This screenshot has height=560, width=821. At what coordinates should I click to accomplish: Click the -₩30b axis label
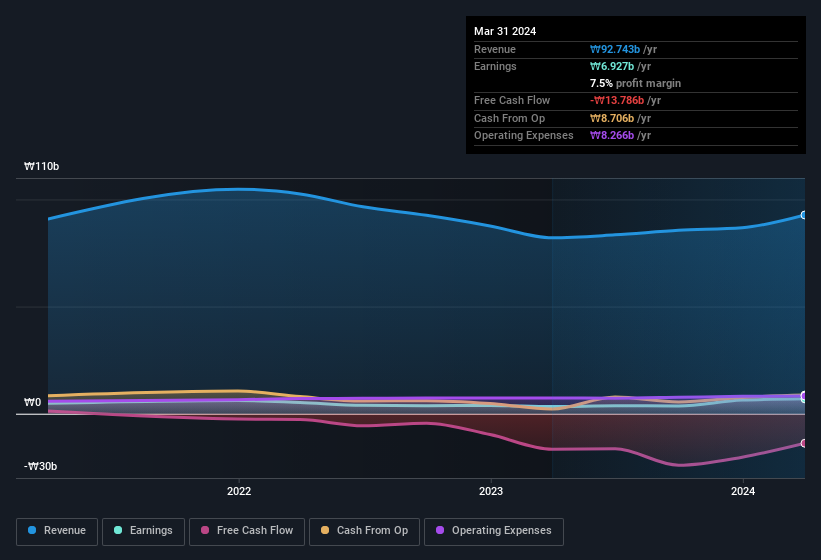pos(40,466)
